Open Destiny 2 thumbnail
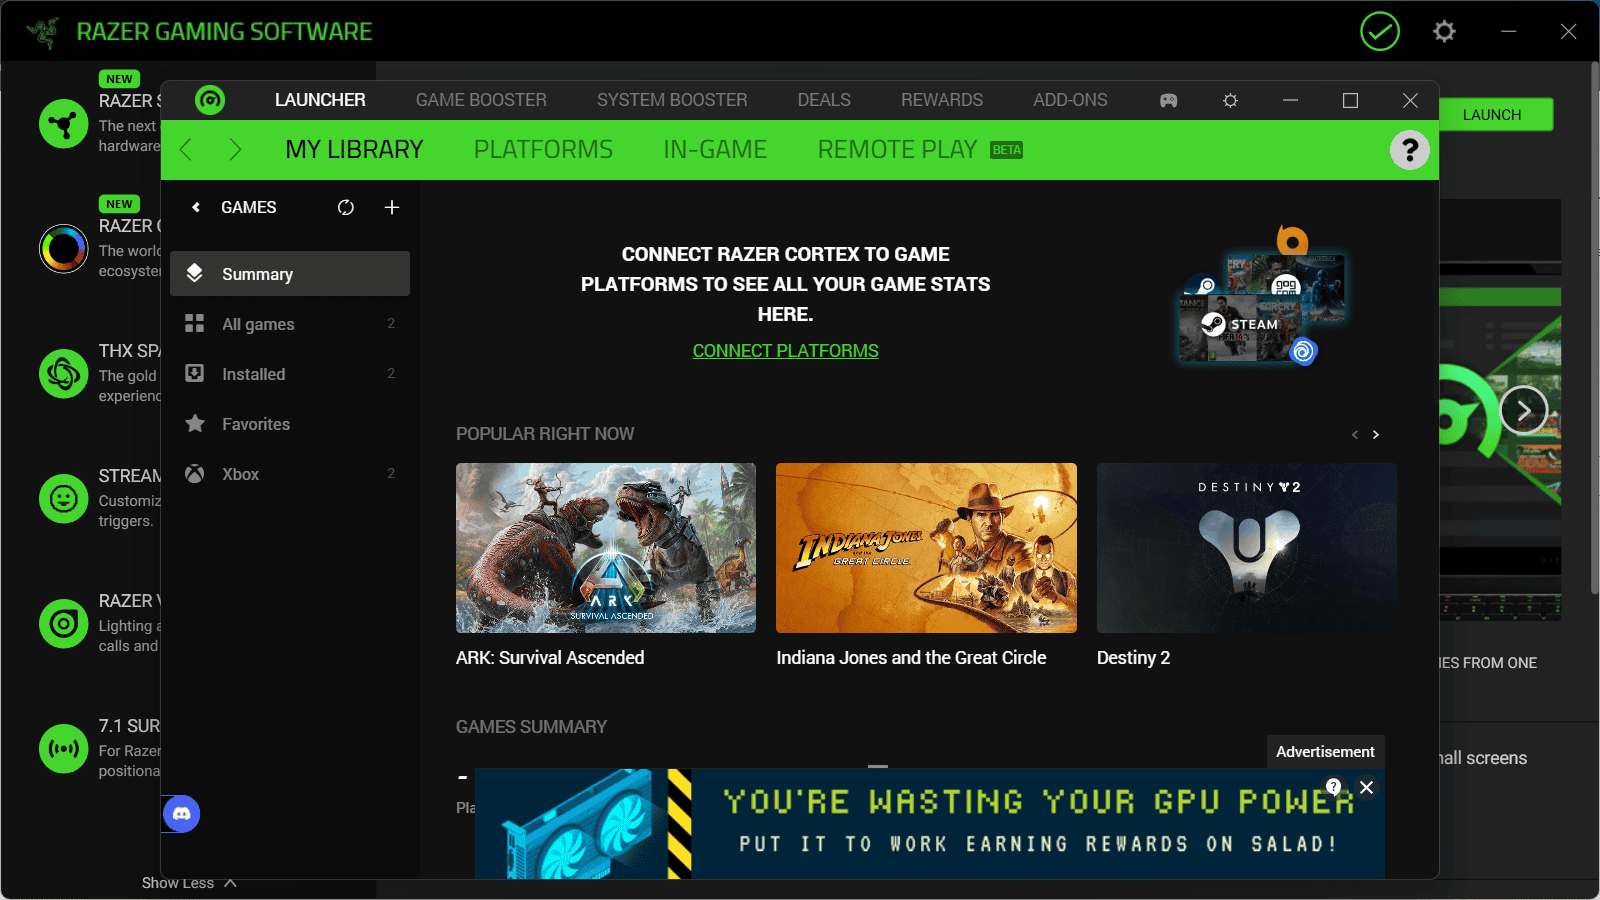This screenshot has width=1600, height=900. tap(1247, 548)
